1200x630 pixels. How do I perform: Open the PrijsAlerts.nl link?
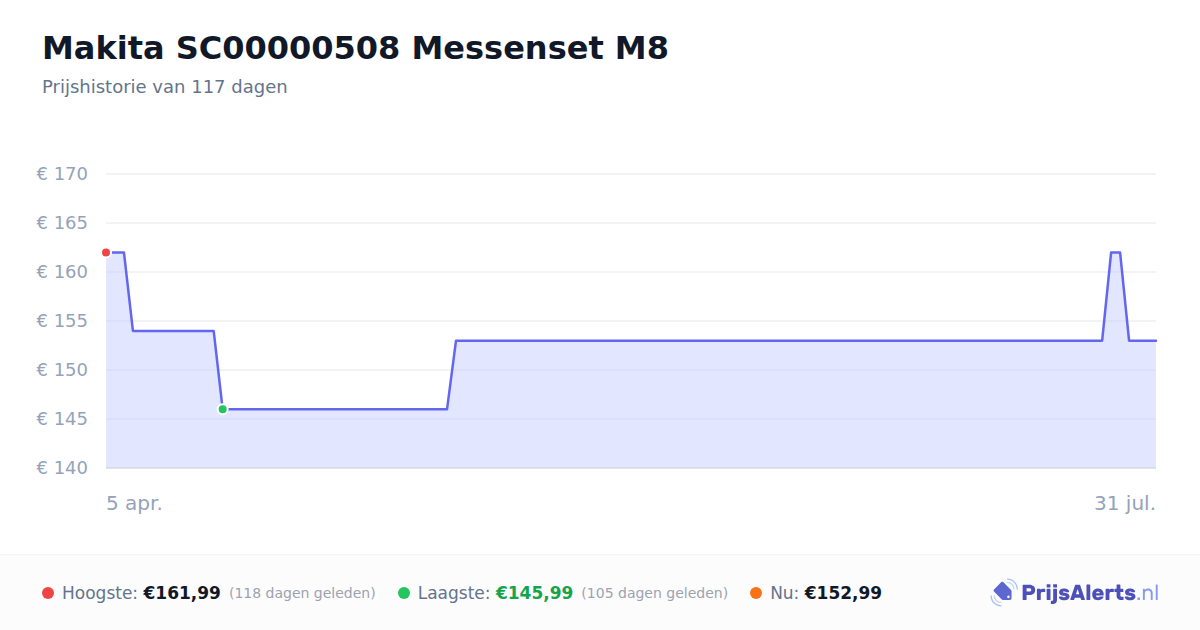click(1074, 593)
